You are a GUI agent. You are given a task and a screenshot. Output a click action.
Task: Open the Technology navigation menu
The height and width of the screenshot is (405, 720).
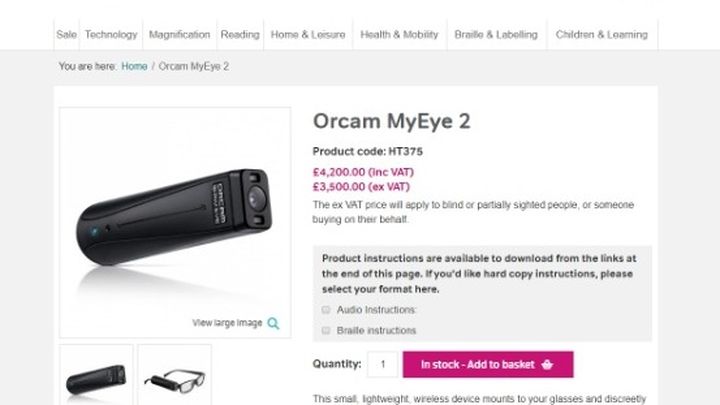point(111,34)
